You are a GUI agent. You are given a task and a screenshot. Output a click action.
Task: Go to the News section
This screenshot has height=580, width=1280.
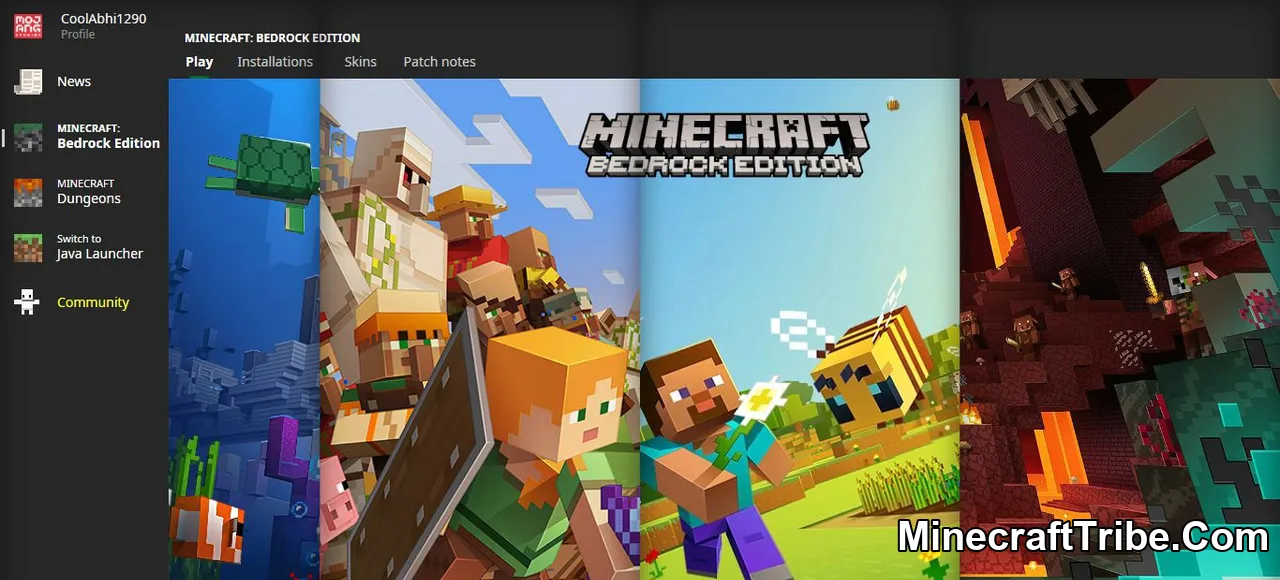74,82
